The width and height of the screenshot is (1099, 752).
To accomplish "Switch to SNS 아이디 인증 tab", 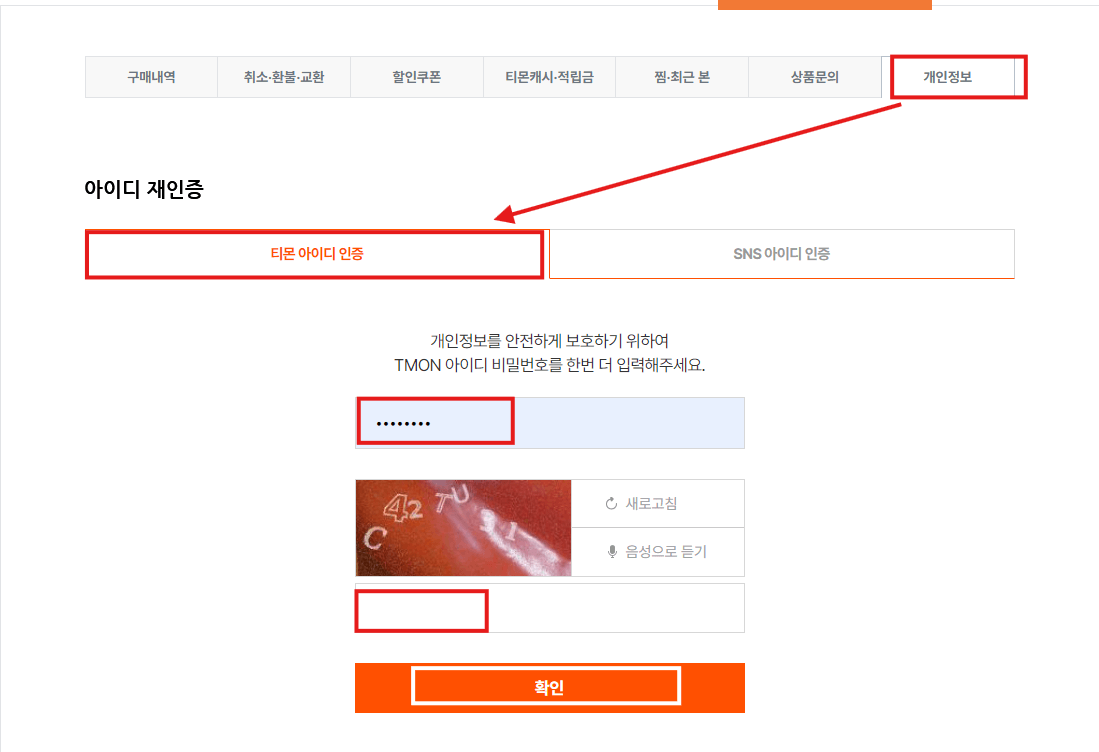I will tap(781, 254).
